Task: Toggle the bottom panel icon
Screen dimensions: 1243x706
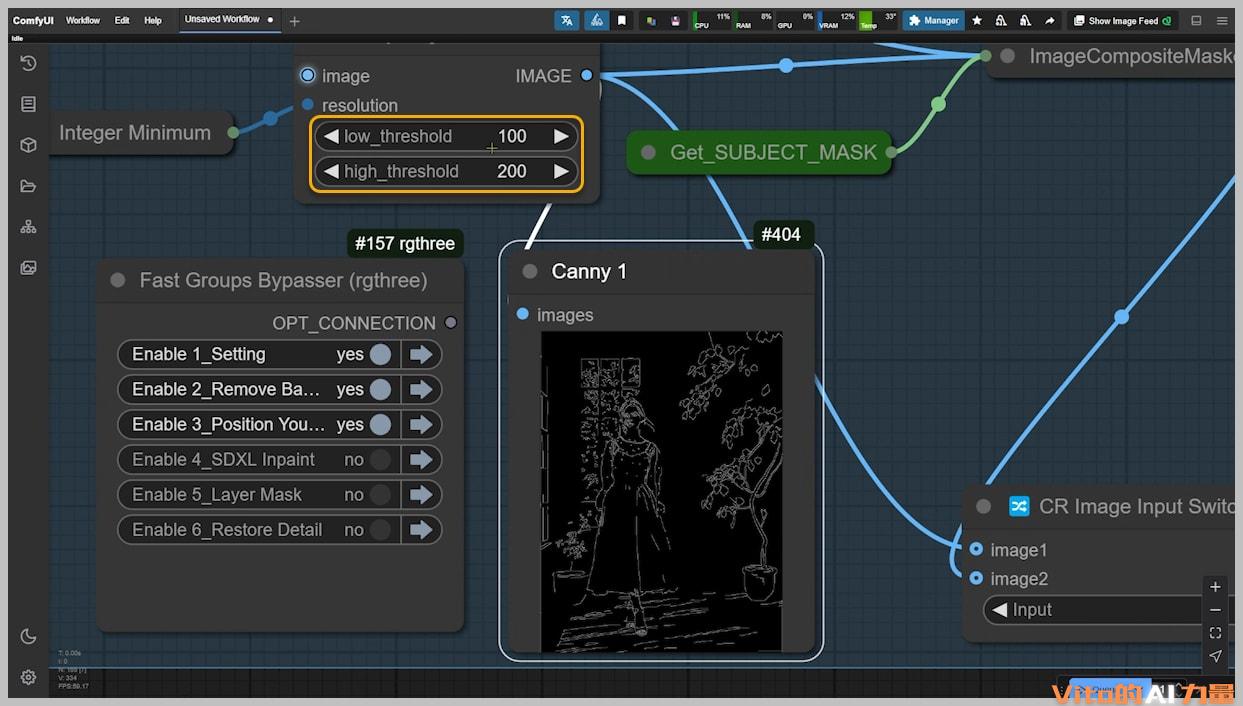Action: 1196,20
